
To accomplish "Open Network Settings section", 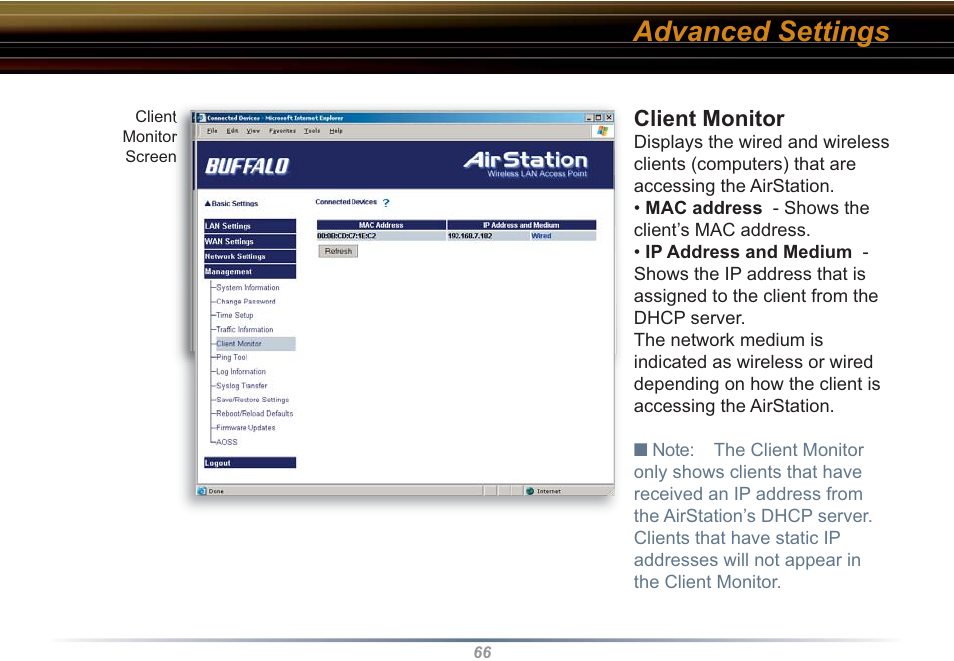I will coord(250,256).
